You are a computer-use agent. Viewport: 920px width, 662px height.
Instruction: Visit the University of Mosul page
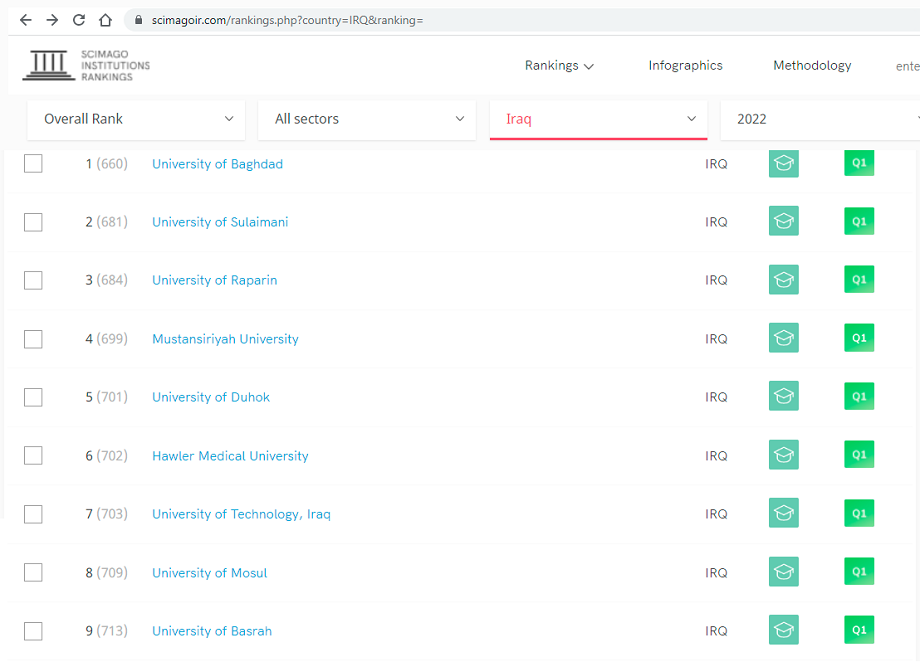click(209, 573)
